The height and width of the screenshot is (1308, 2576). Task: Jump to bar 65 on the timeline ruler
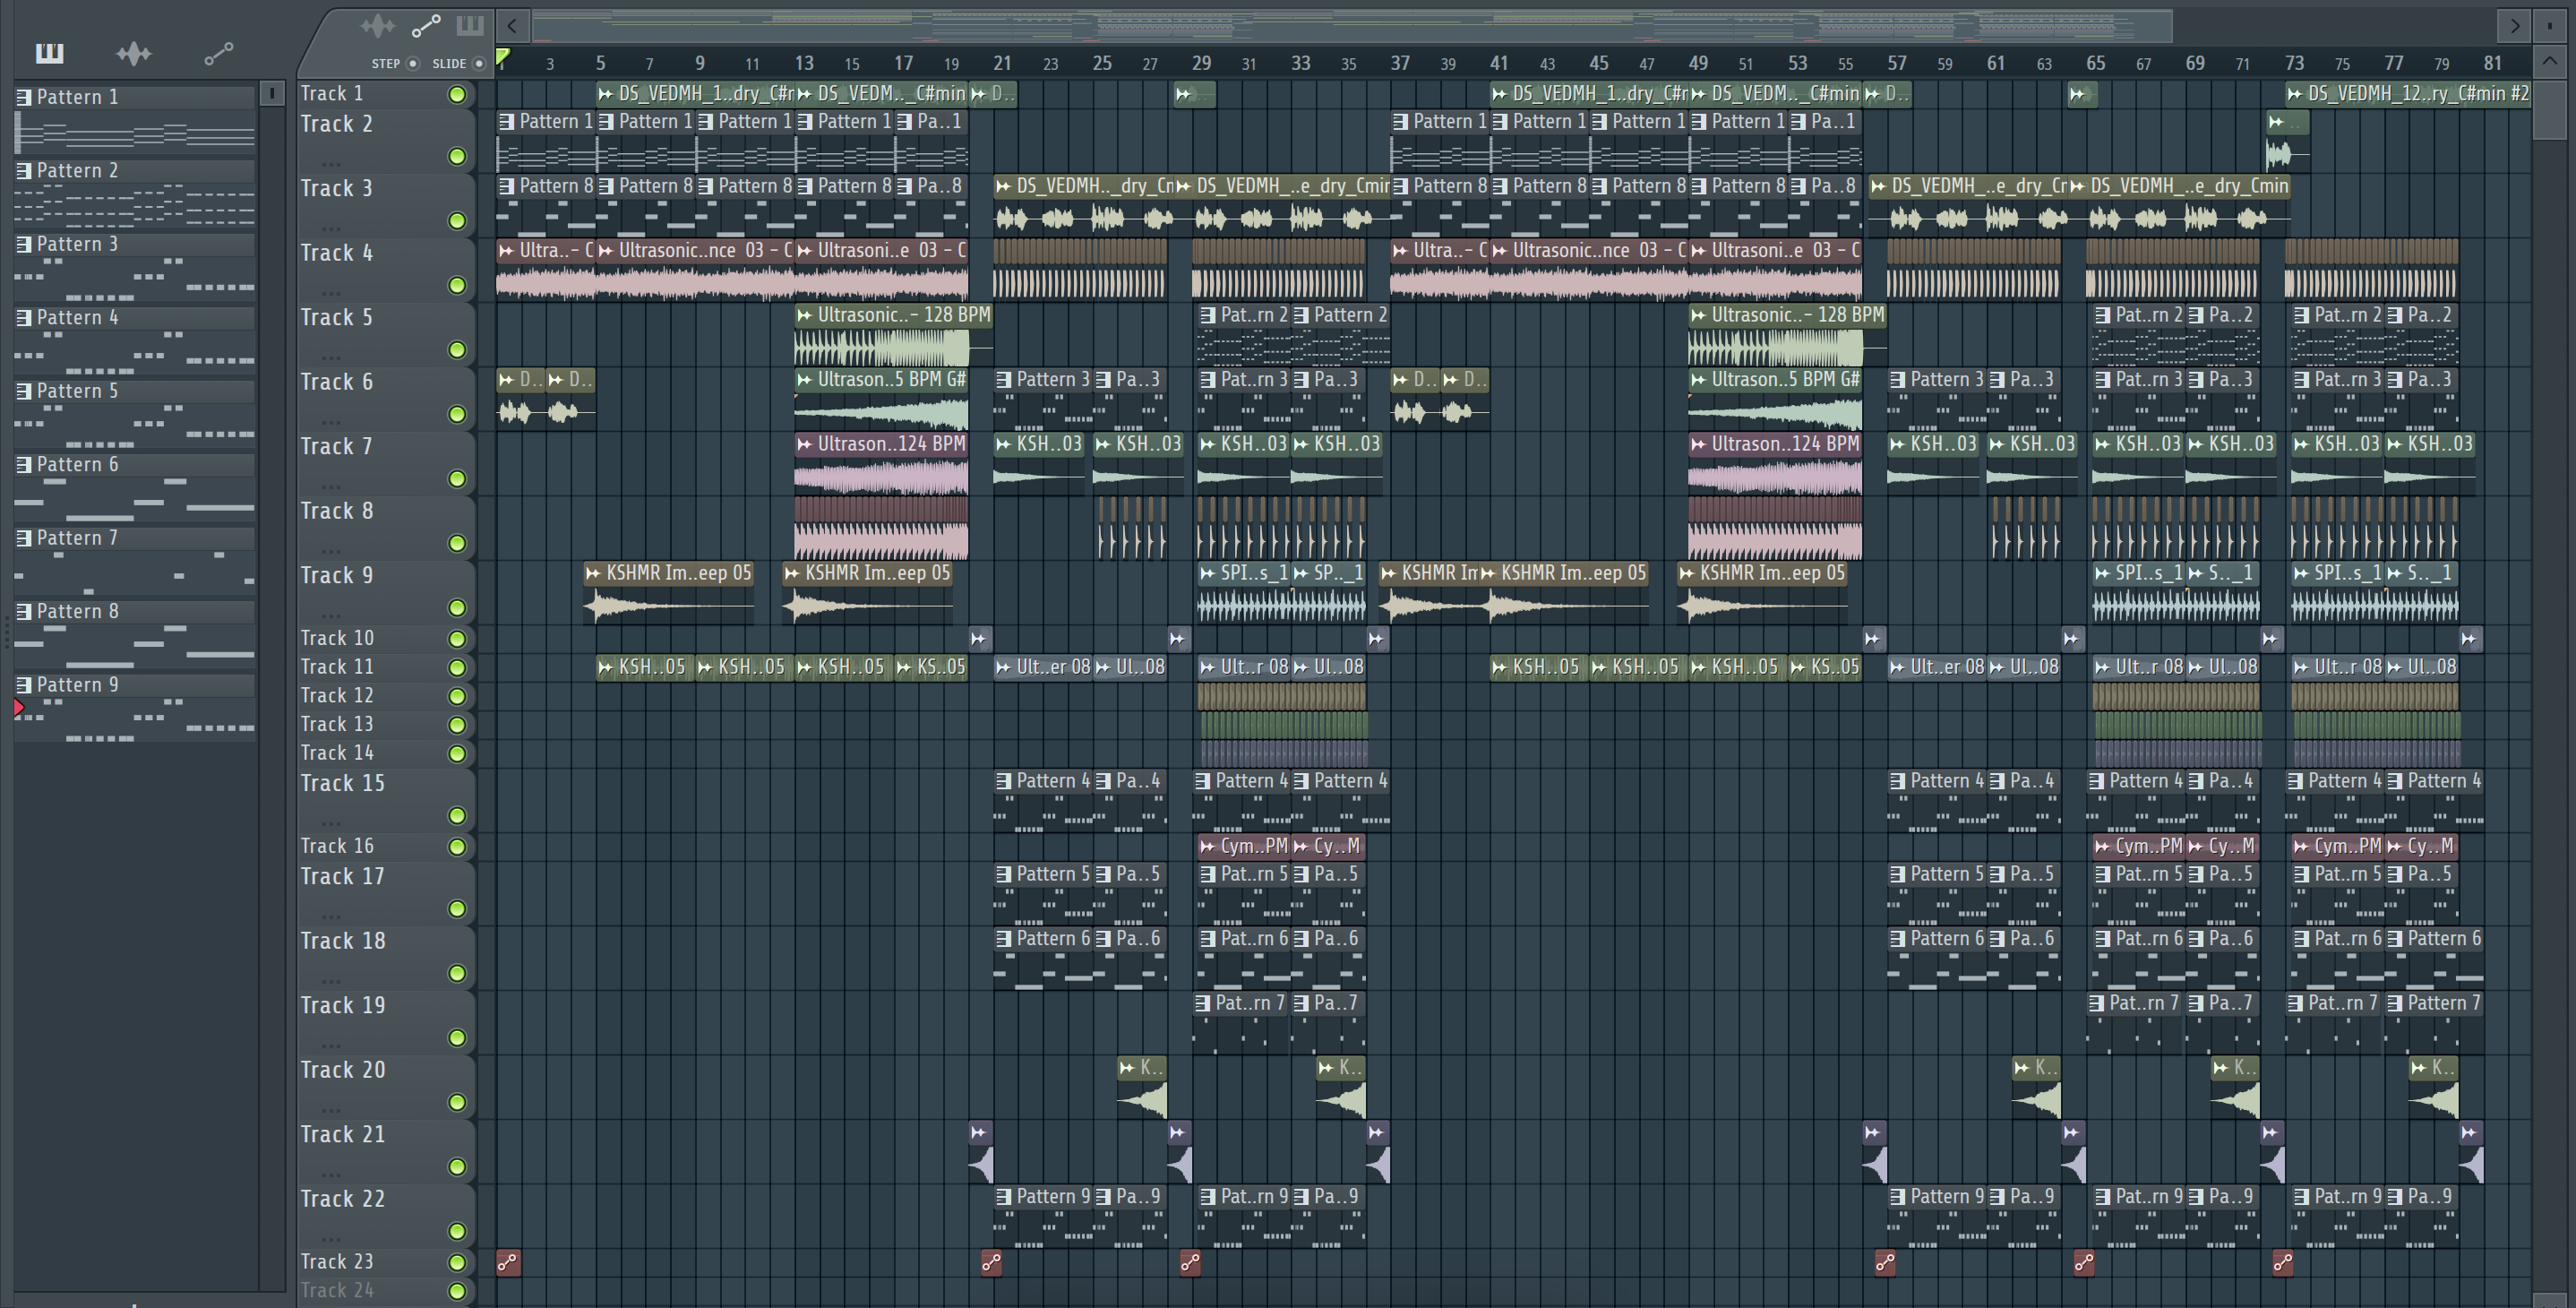(2095, 63)
